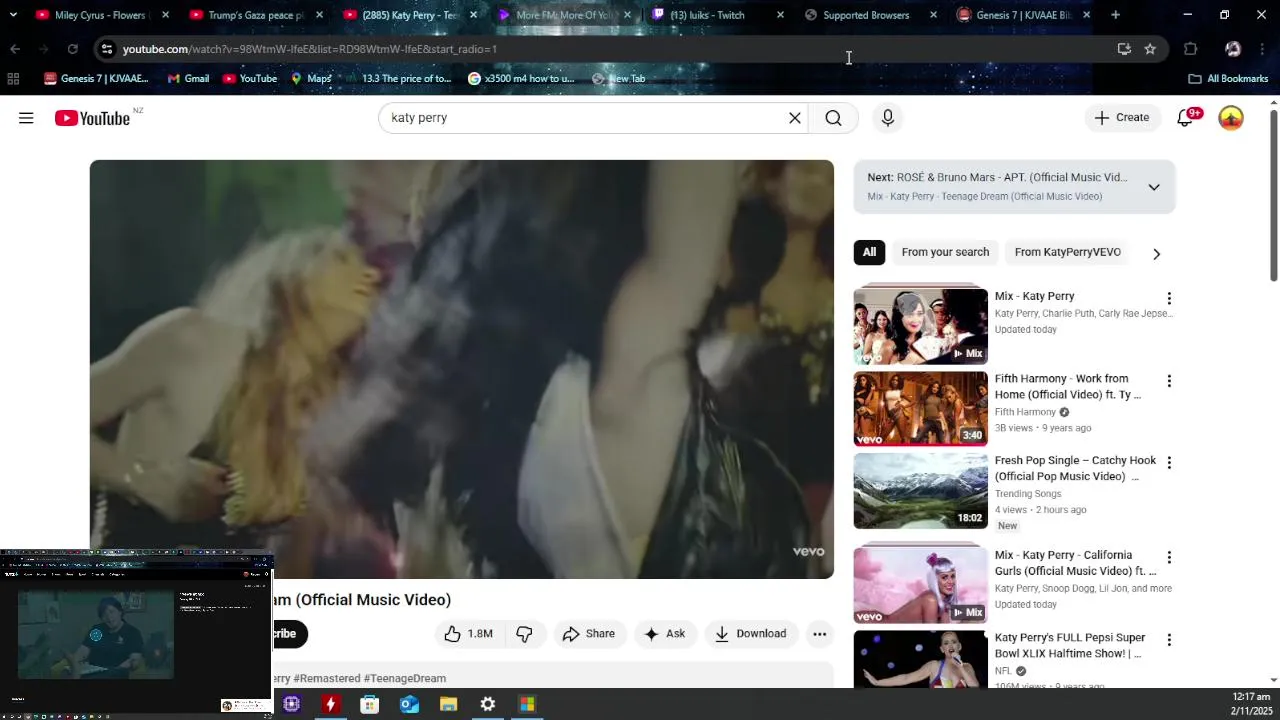Close the Supported Browsers tab
1280x720 pixels.
click(933, 15)
